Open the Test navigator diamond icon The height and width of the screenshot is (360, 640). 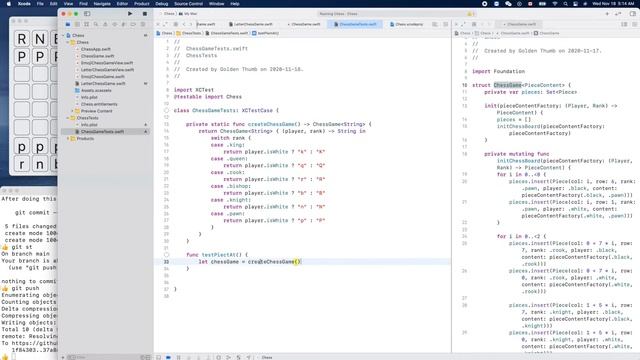[115, 24]
